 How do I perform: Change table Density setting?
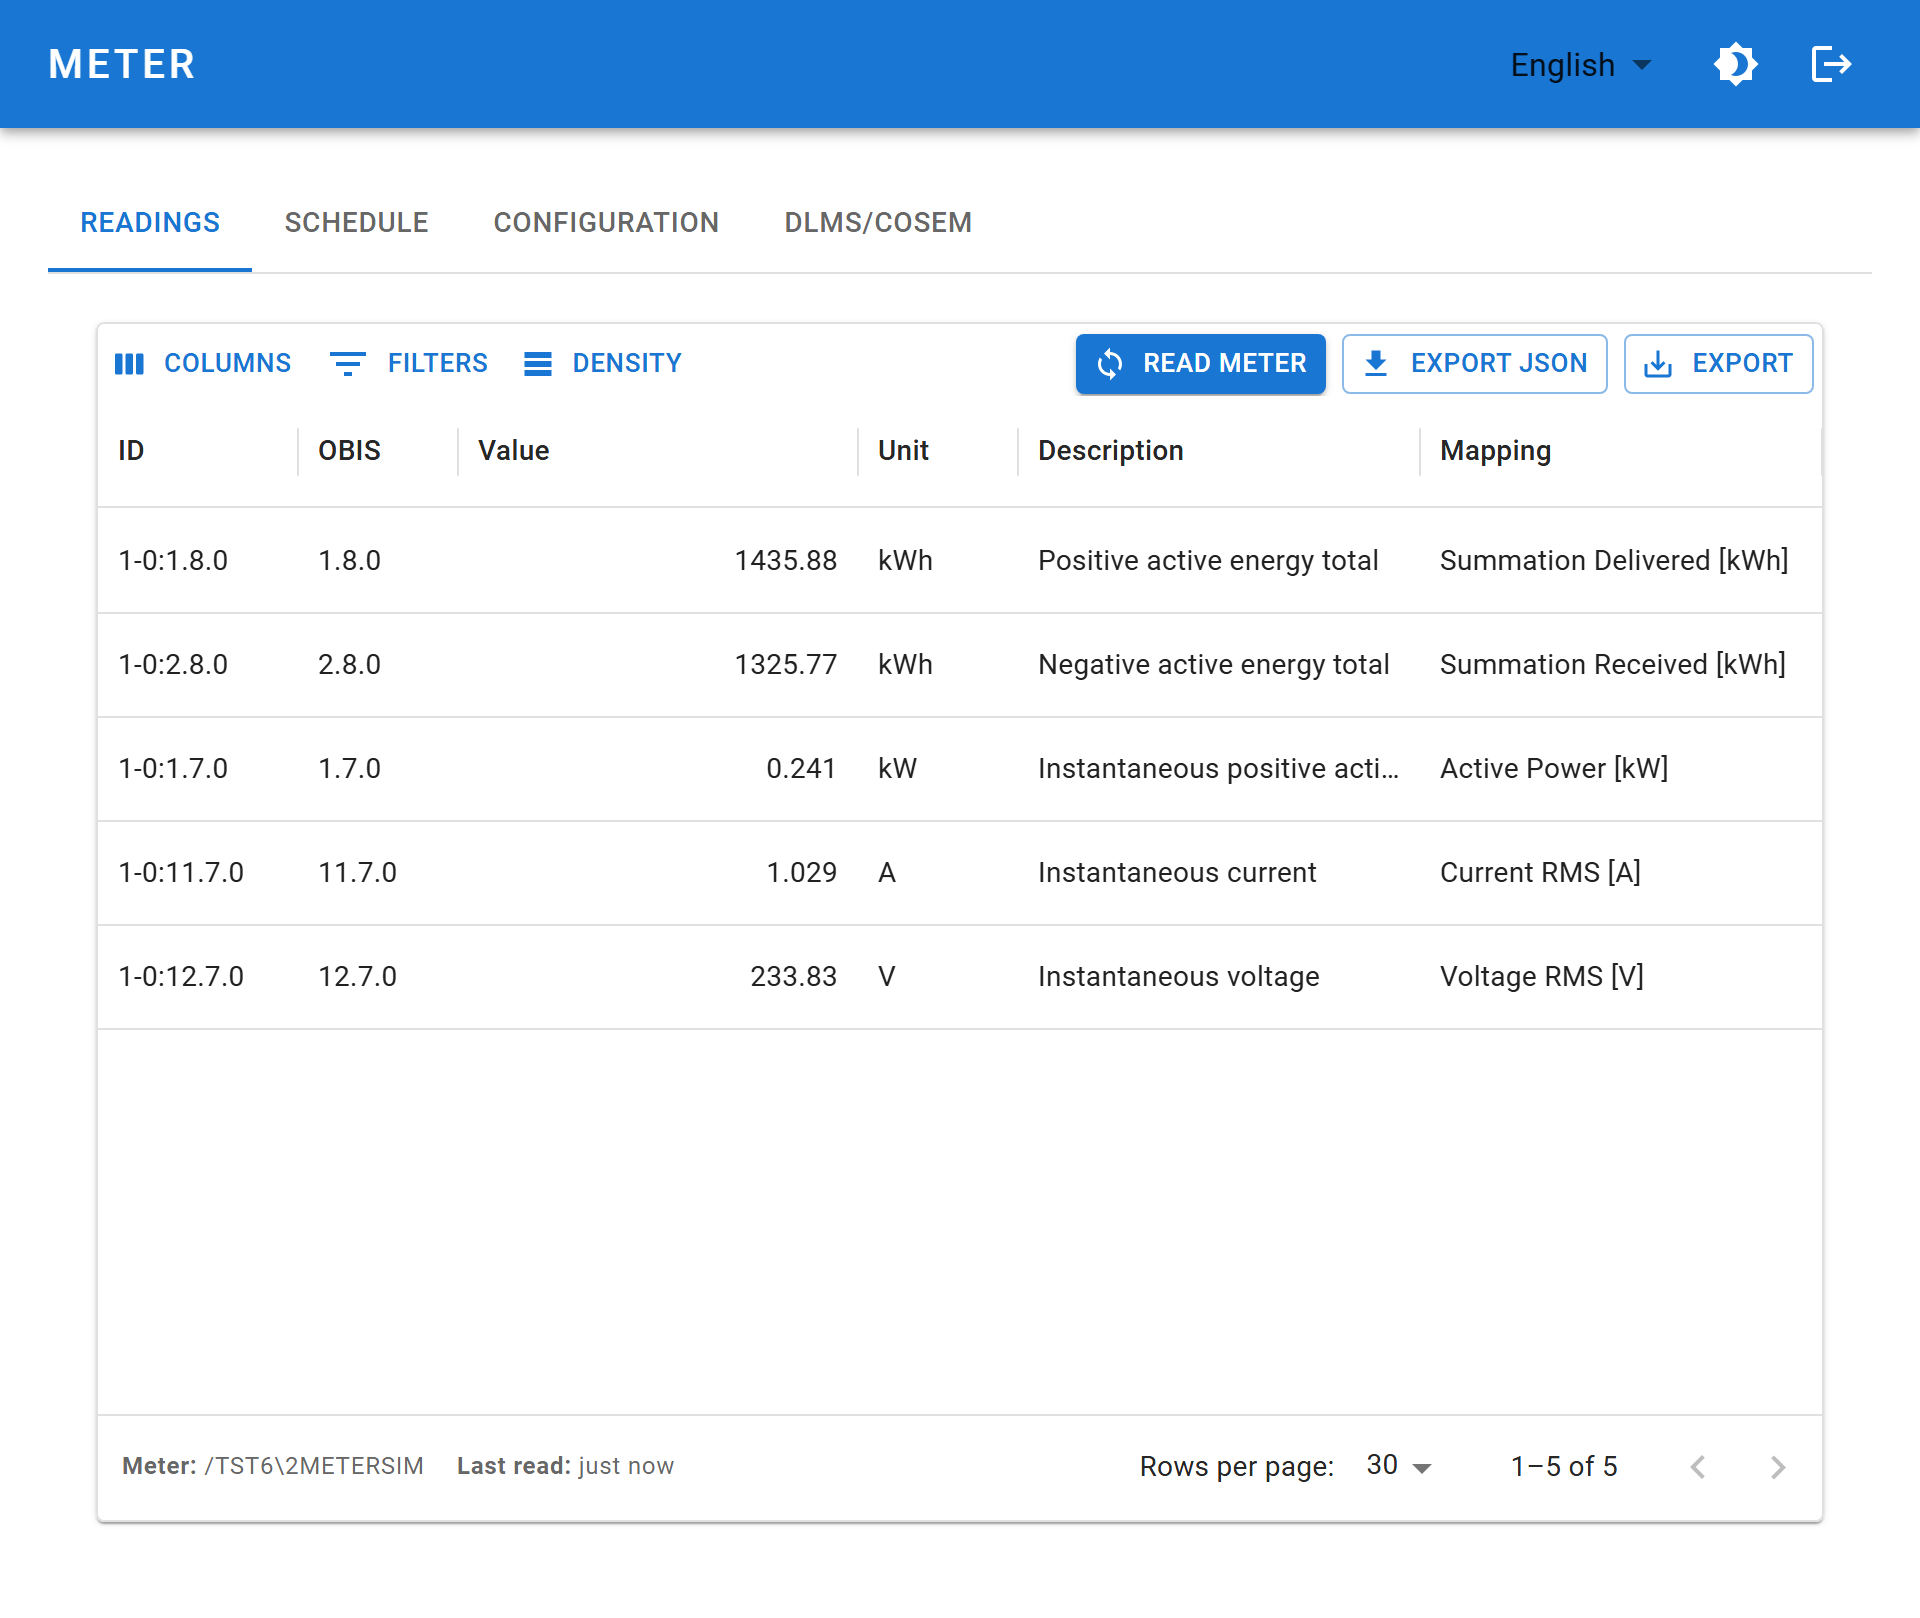(603, 363)
